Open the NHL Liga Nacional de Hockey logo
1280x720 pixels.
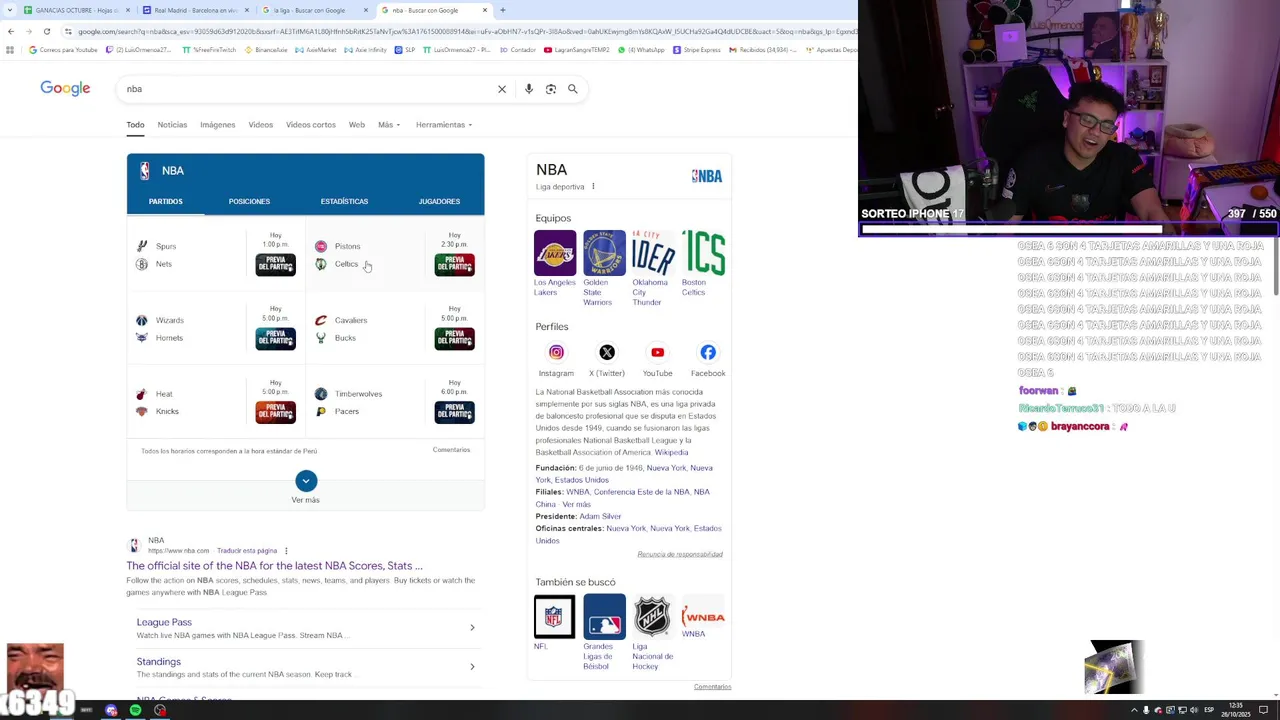click(653, 617)
